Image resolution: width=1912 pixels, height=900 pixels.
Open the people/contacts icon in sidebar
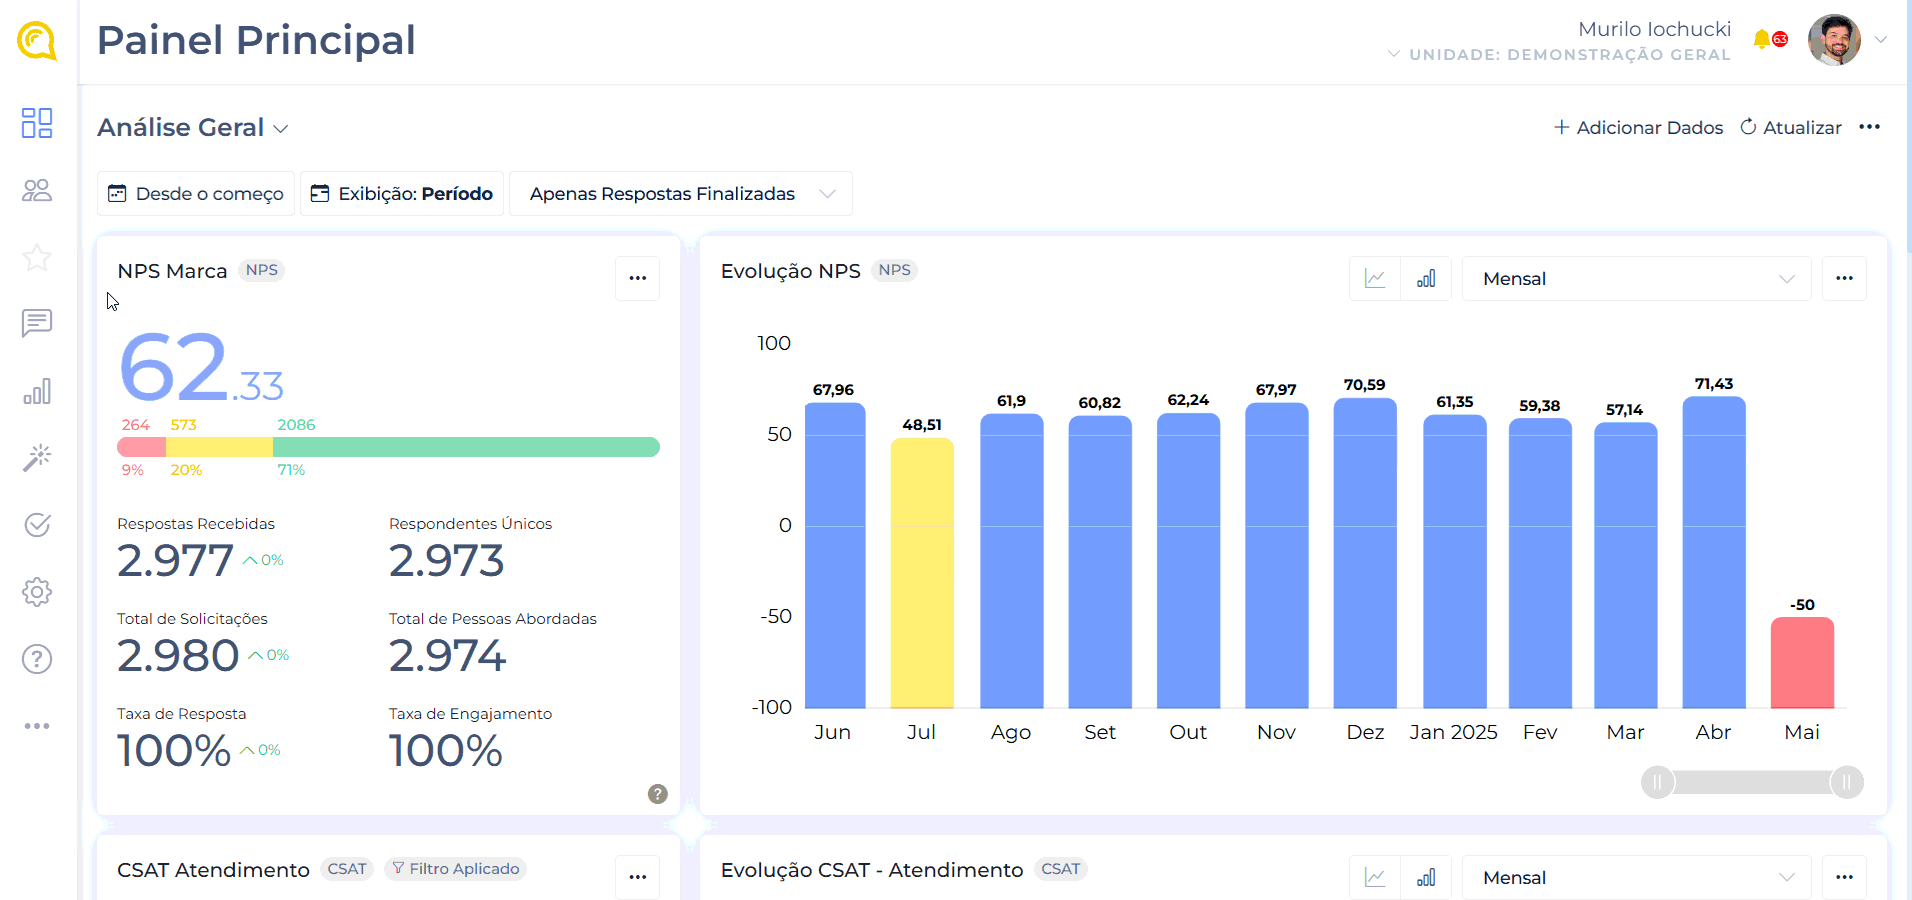(x=37, y=190)
